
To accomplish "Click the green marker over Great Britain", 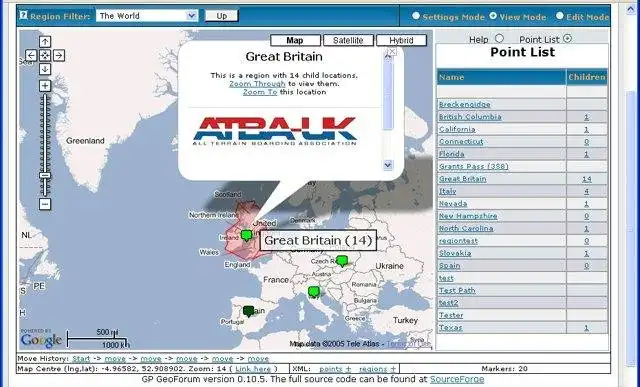I will pos(246,236).
